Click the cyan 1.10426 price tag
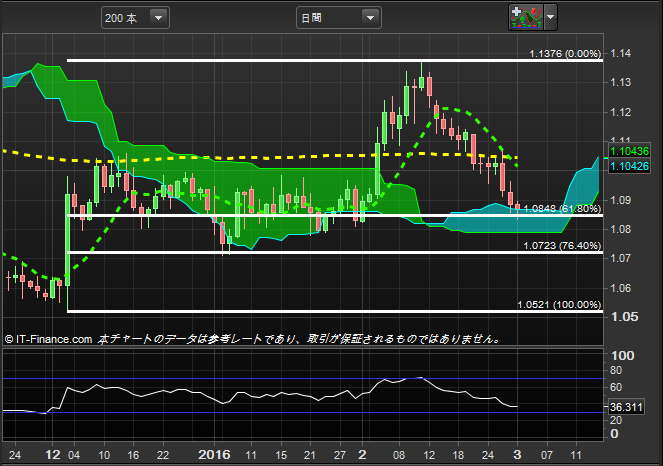Image resolution: width=663 pixels, height=466 pixels. point(629,166)
